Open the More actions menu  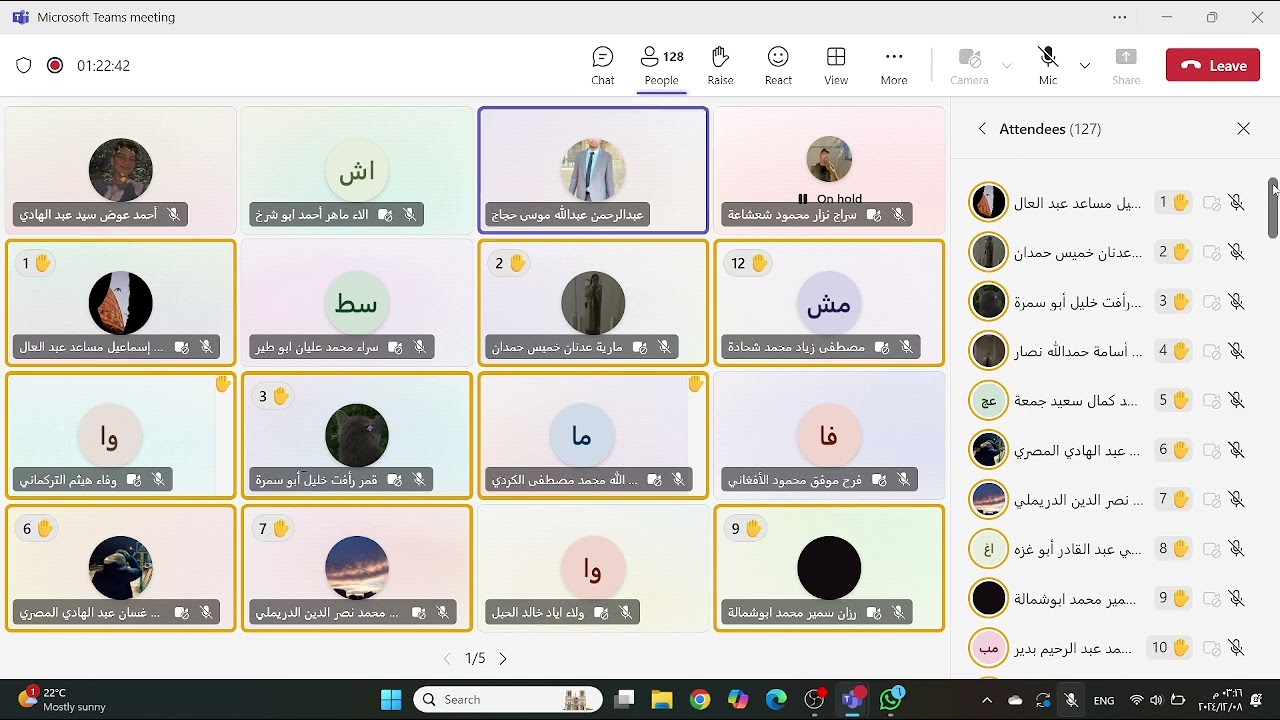click(x=894, y=65)
